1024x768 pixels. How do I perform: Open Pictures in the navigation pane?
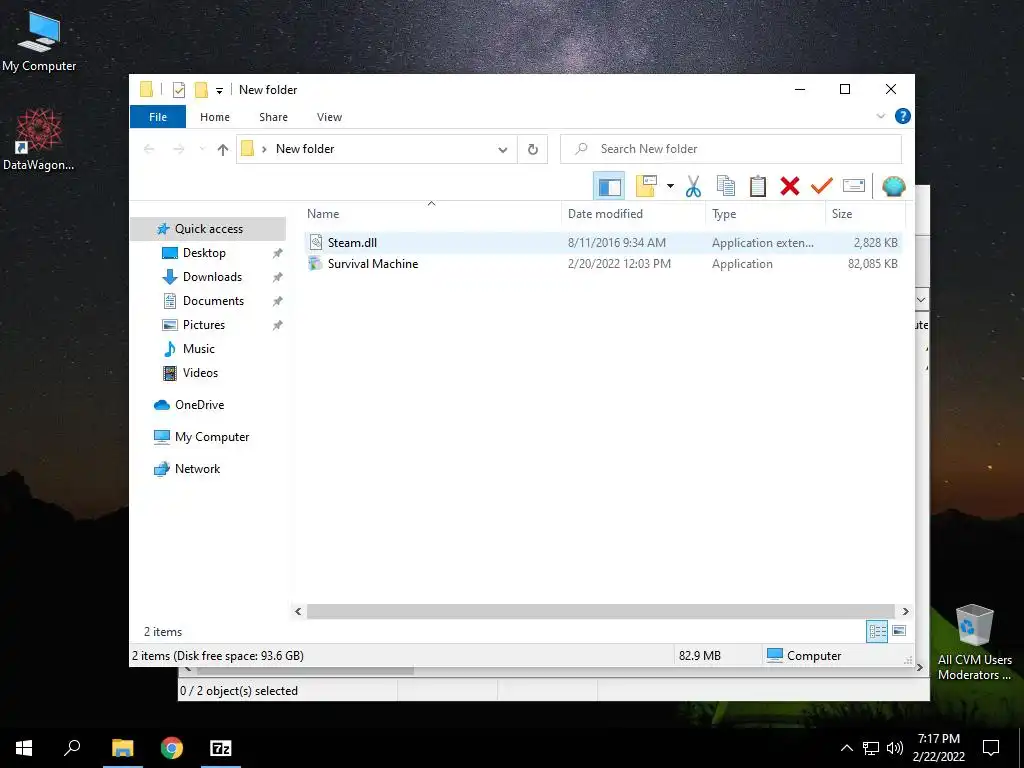[x=203, y=325]
